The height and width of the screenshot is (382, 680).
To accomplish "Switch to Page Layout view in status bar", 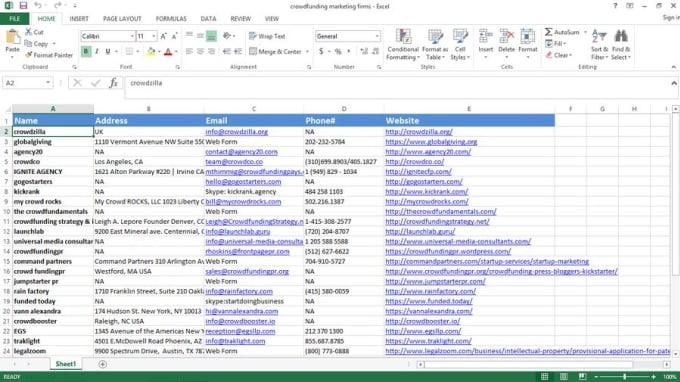I will pos(563,376).
